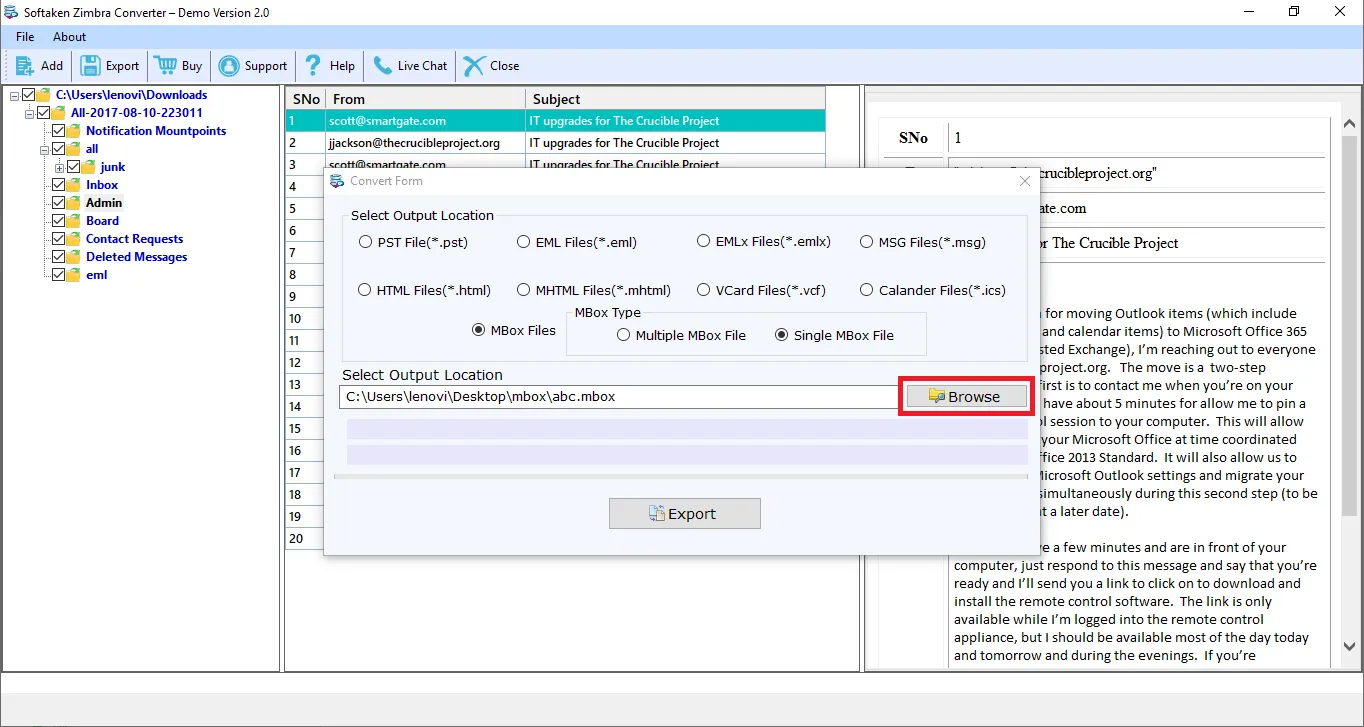Click the Notification Mountpoints folder icon
1364x727 pixels.
[74, 131]
